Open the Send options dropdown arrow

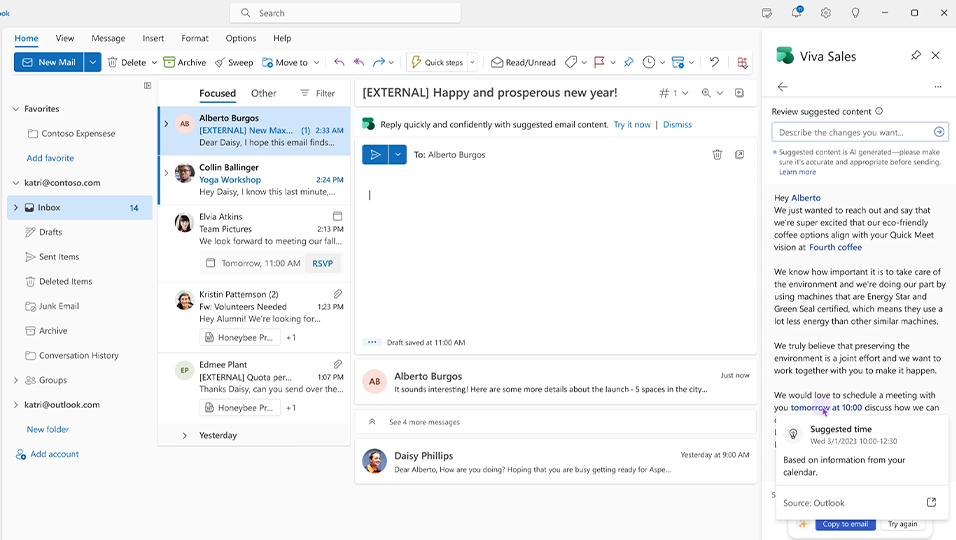coord(398,155)
